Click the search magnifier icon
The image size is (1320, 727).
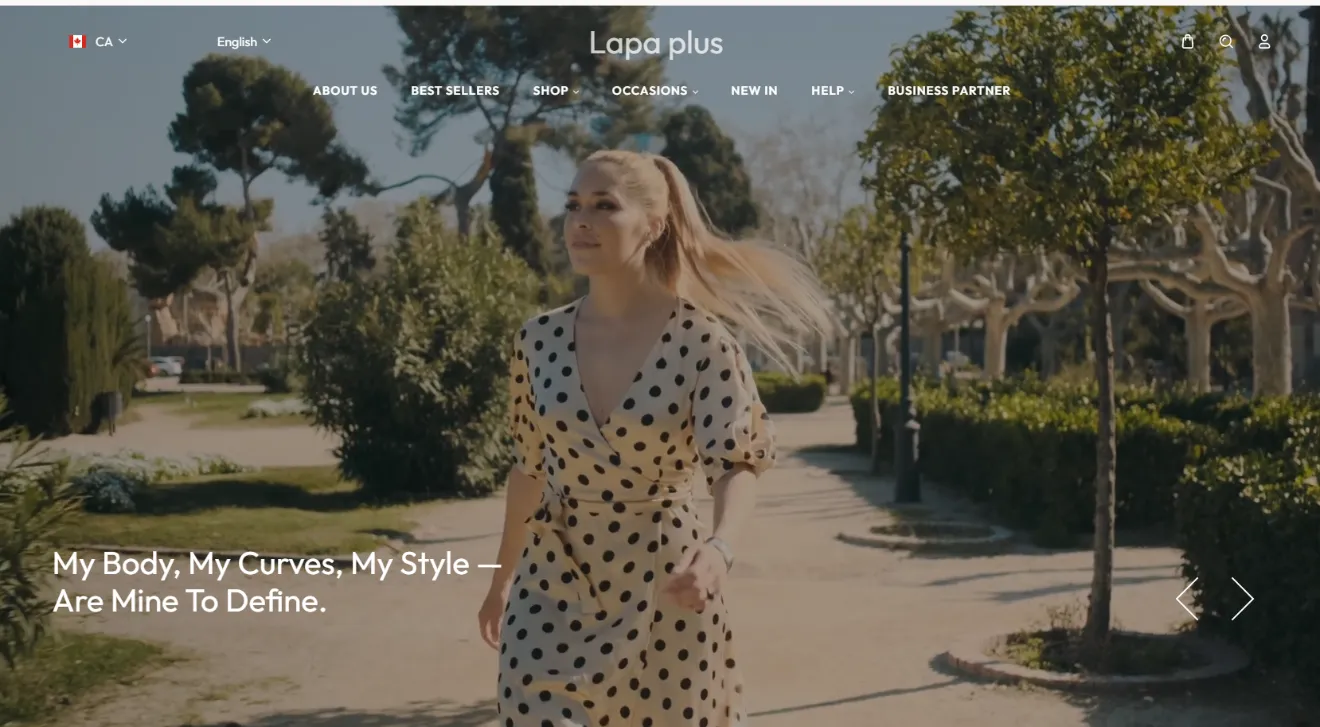click(1226, 41)
